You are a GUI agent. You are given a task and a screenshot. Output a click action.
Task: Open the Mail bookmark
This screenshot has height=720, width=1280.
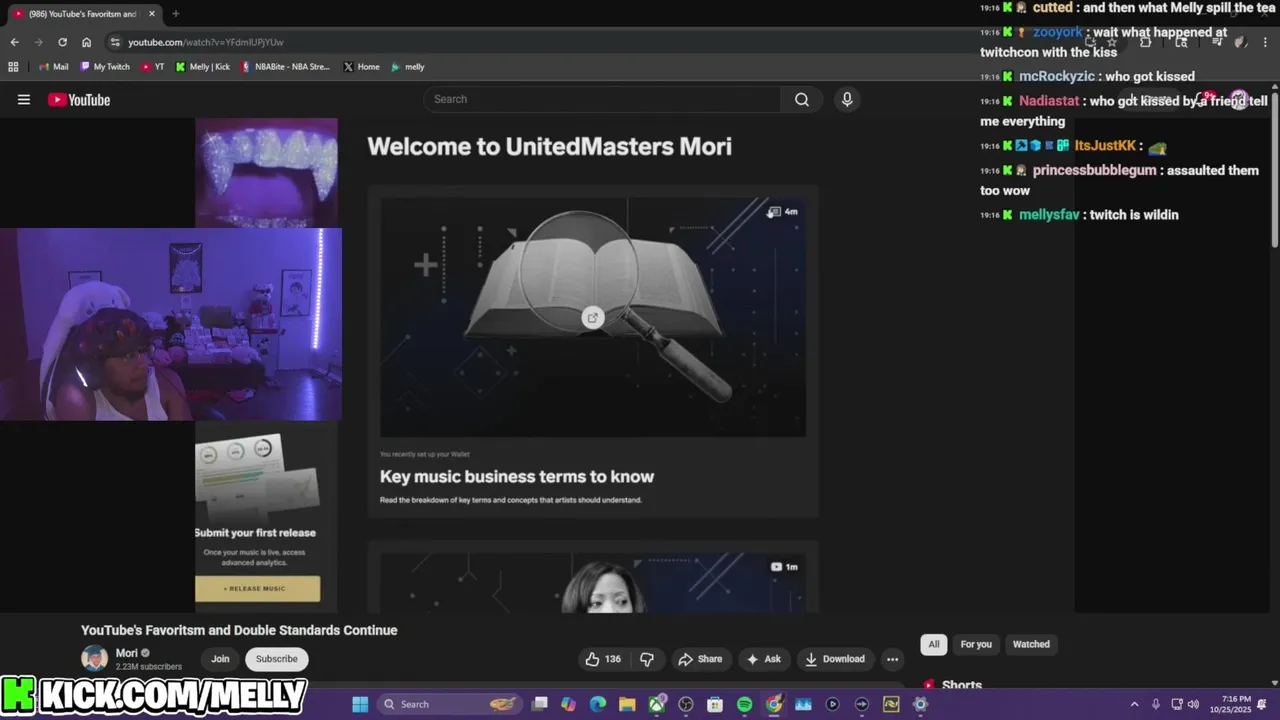[53, 67]
